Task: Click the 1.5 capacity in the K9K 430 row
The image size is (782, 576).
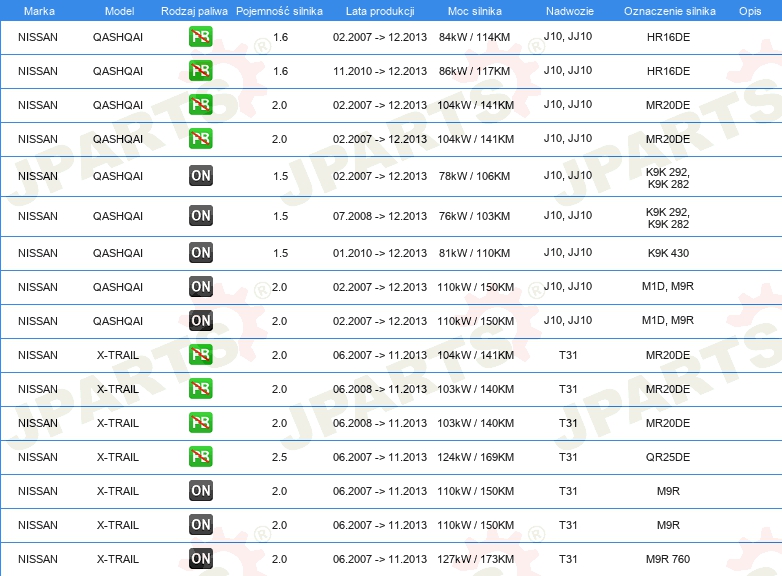Action: tap(280, 253)
